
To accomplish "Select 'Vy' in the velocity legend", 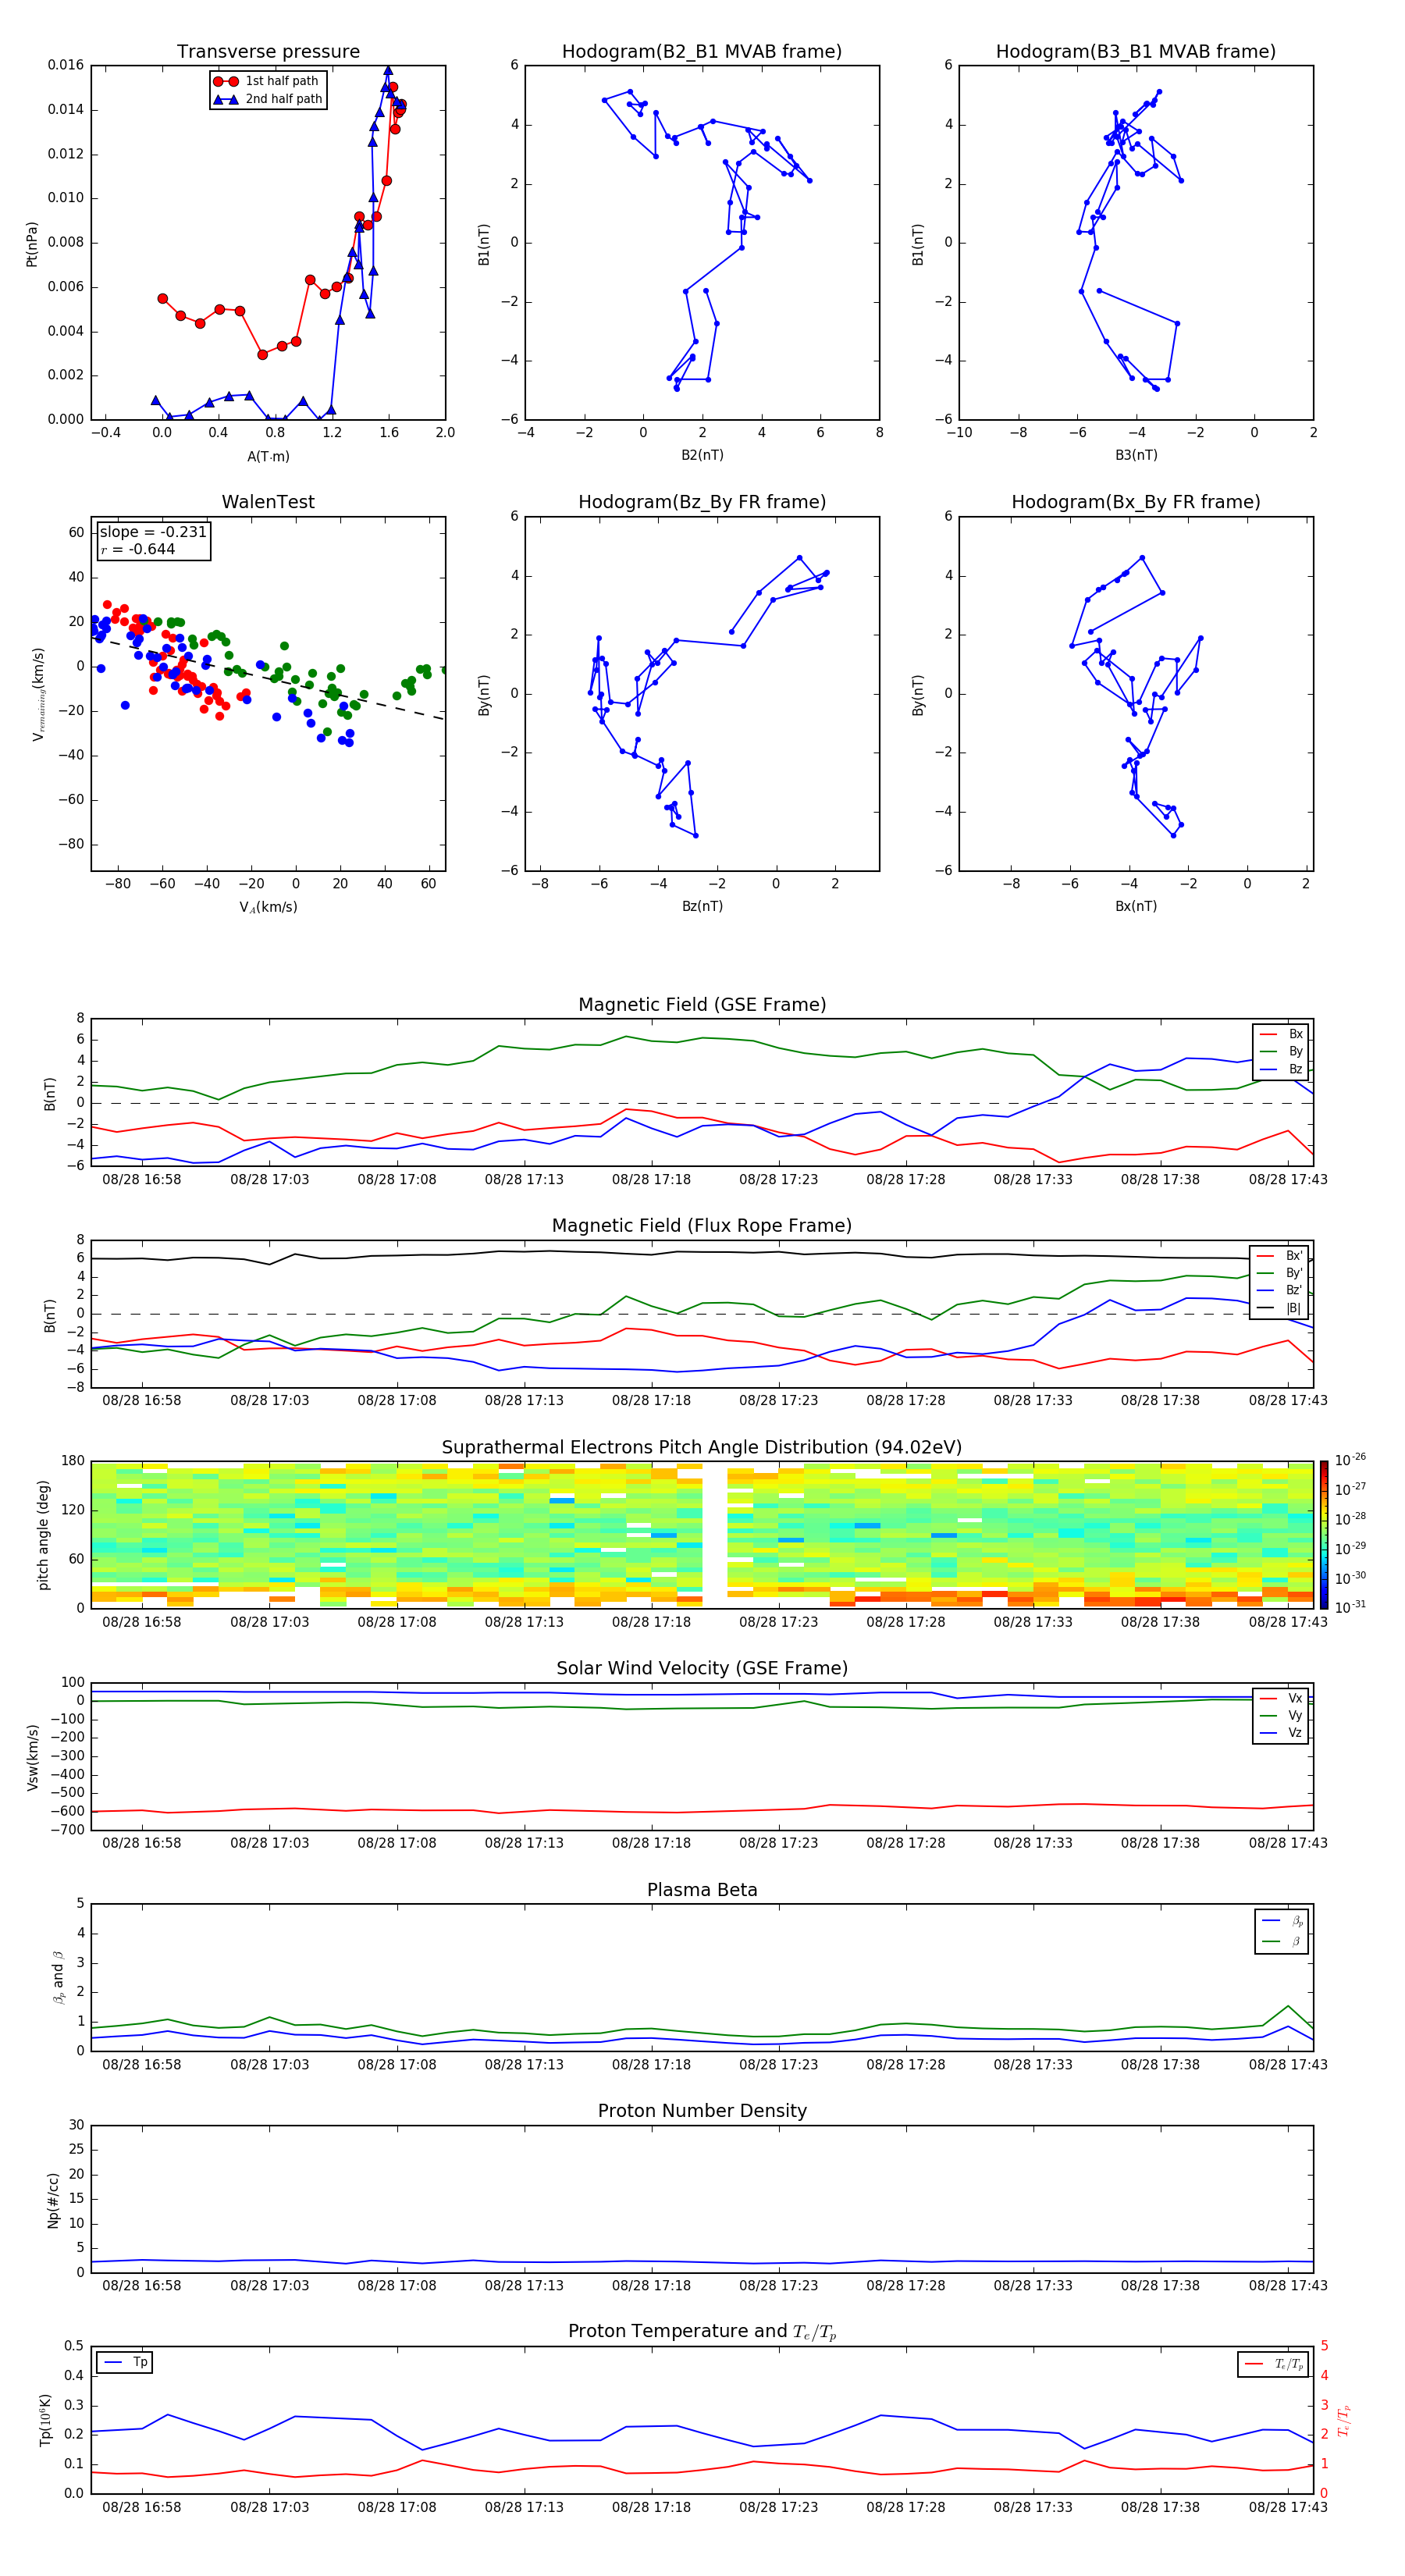I will 1281,1716.
